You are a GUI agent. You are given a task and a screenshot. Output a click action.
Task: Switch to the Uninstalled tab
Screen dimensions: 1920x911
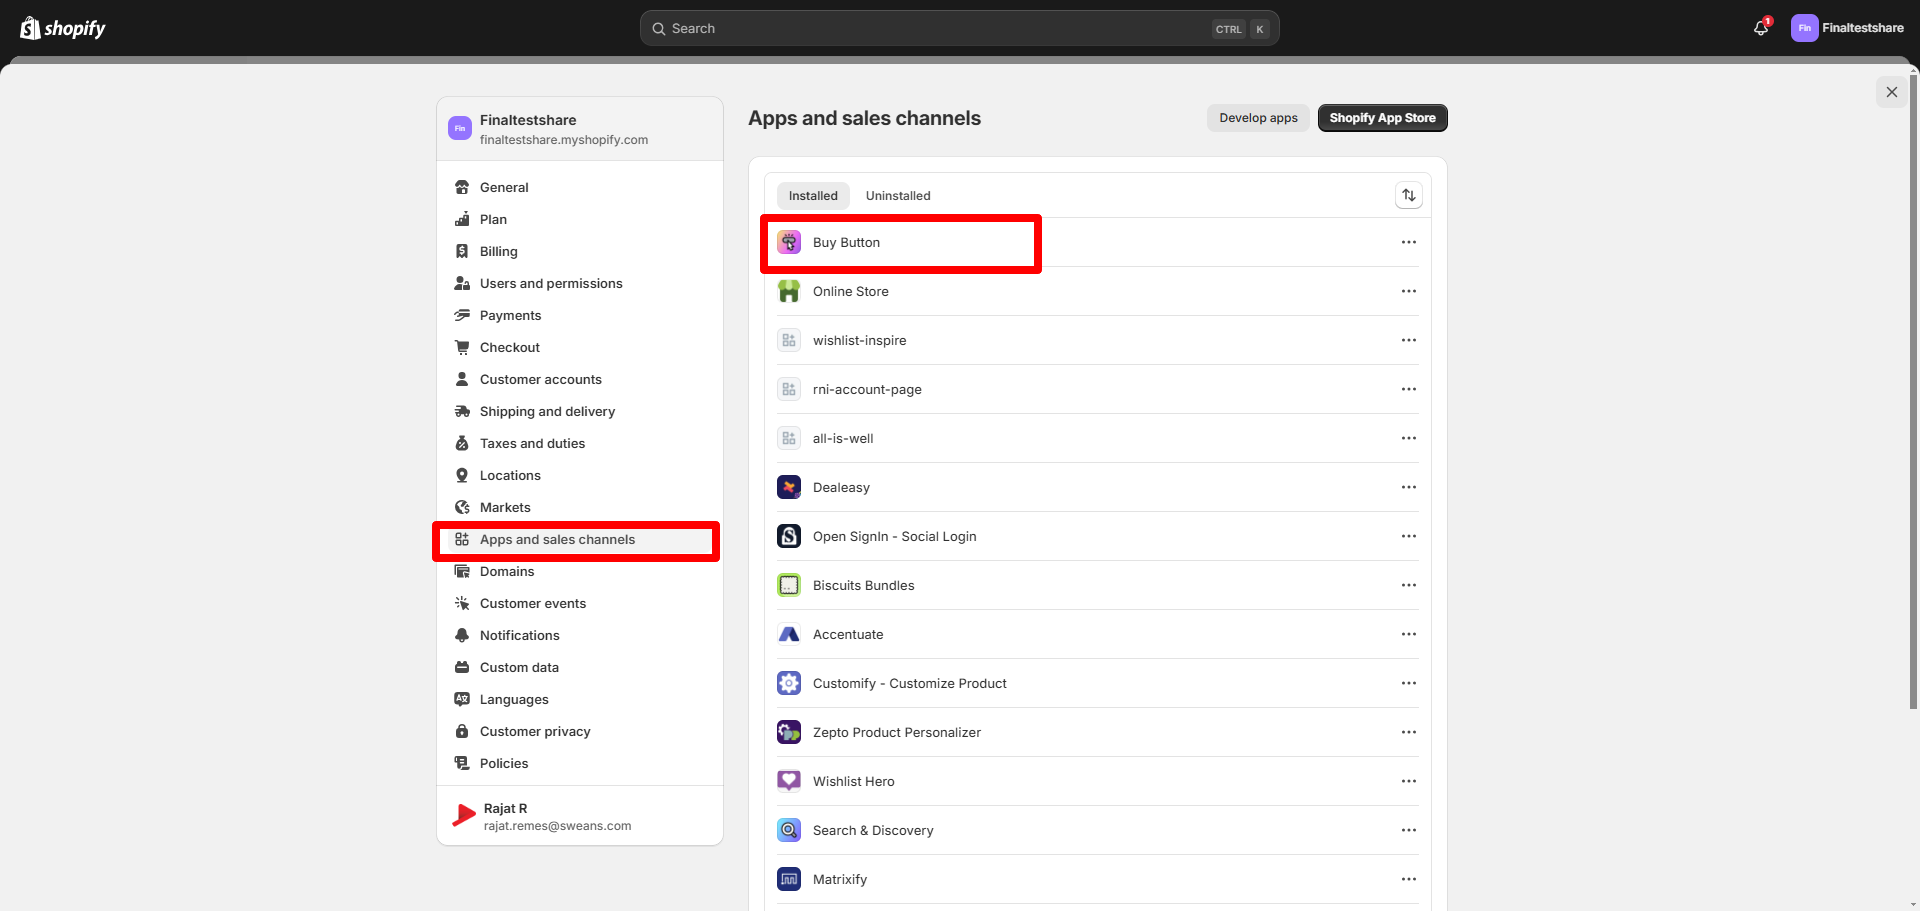pyautogui.click(x=898, y=195)
